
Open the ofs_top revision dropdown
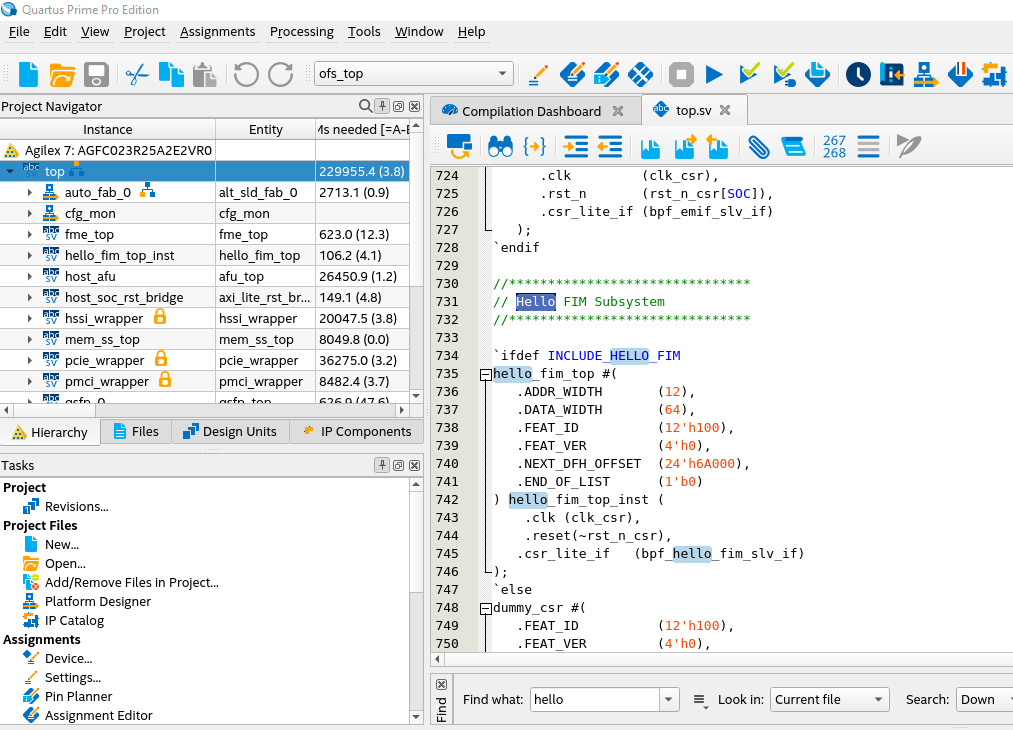[x=503, y=74]
